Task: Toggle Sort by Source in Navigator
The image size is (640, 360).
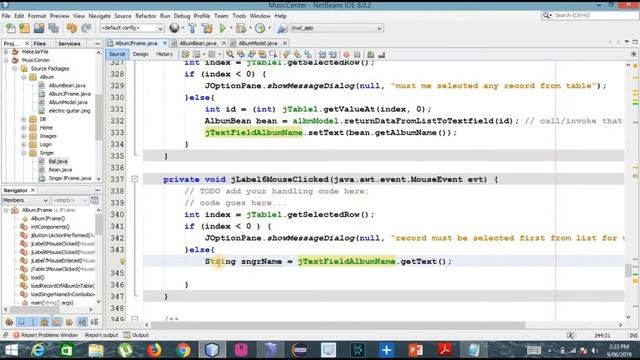Action: pyautogui.click(x=94, y=322)
